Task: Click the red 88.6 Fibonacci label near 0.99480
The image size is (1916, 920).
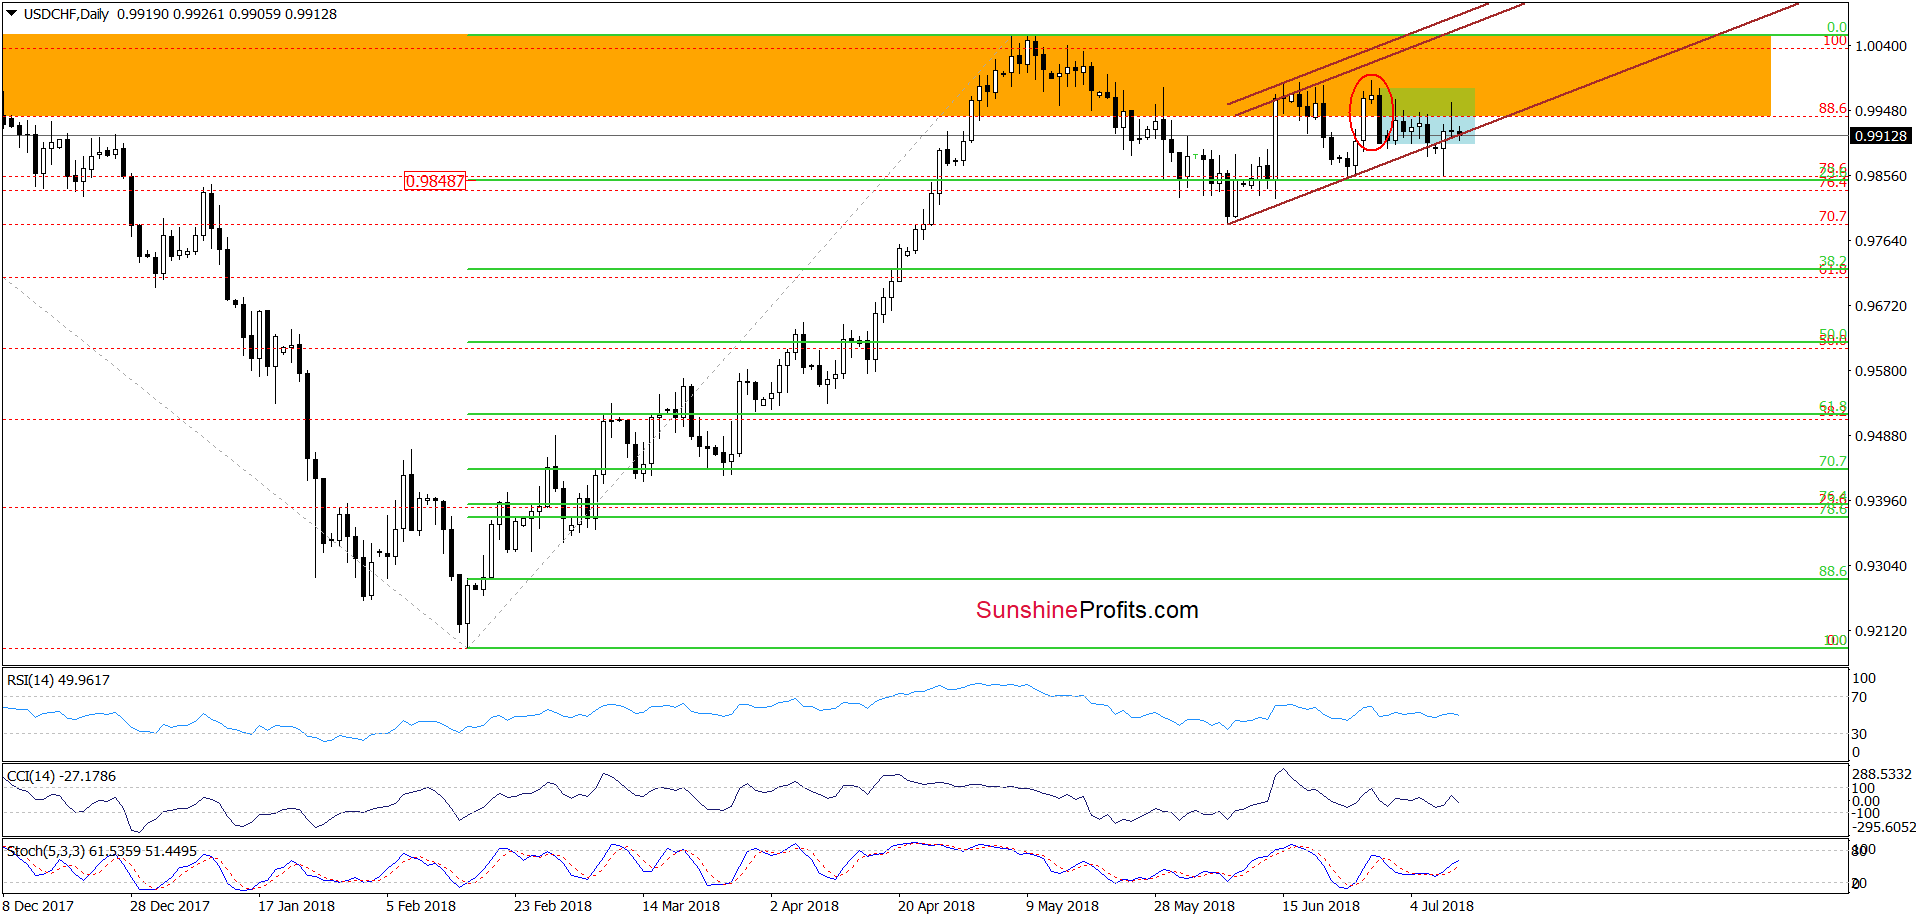Action: [x=1833, y=109]
